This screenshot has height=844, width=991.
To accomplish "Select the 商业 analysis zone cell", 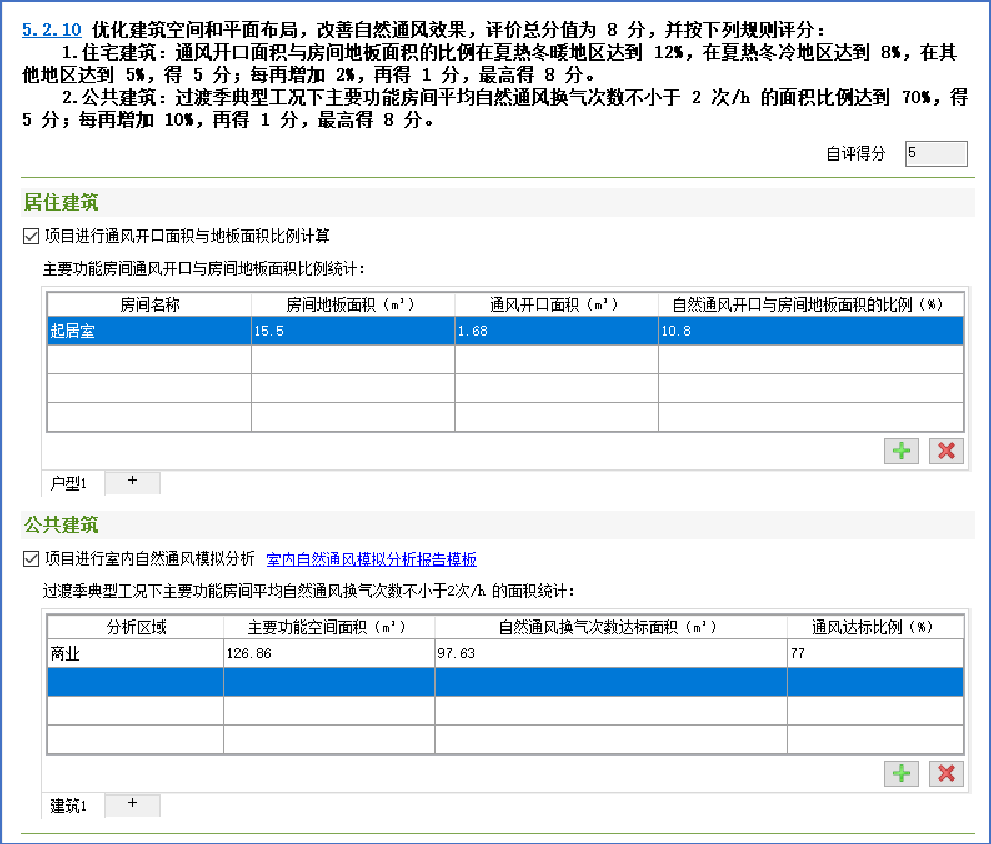I will click(135, 654).
